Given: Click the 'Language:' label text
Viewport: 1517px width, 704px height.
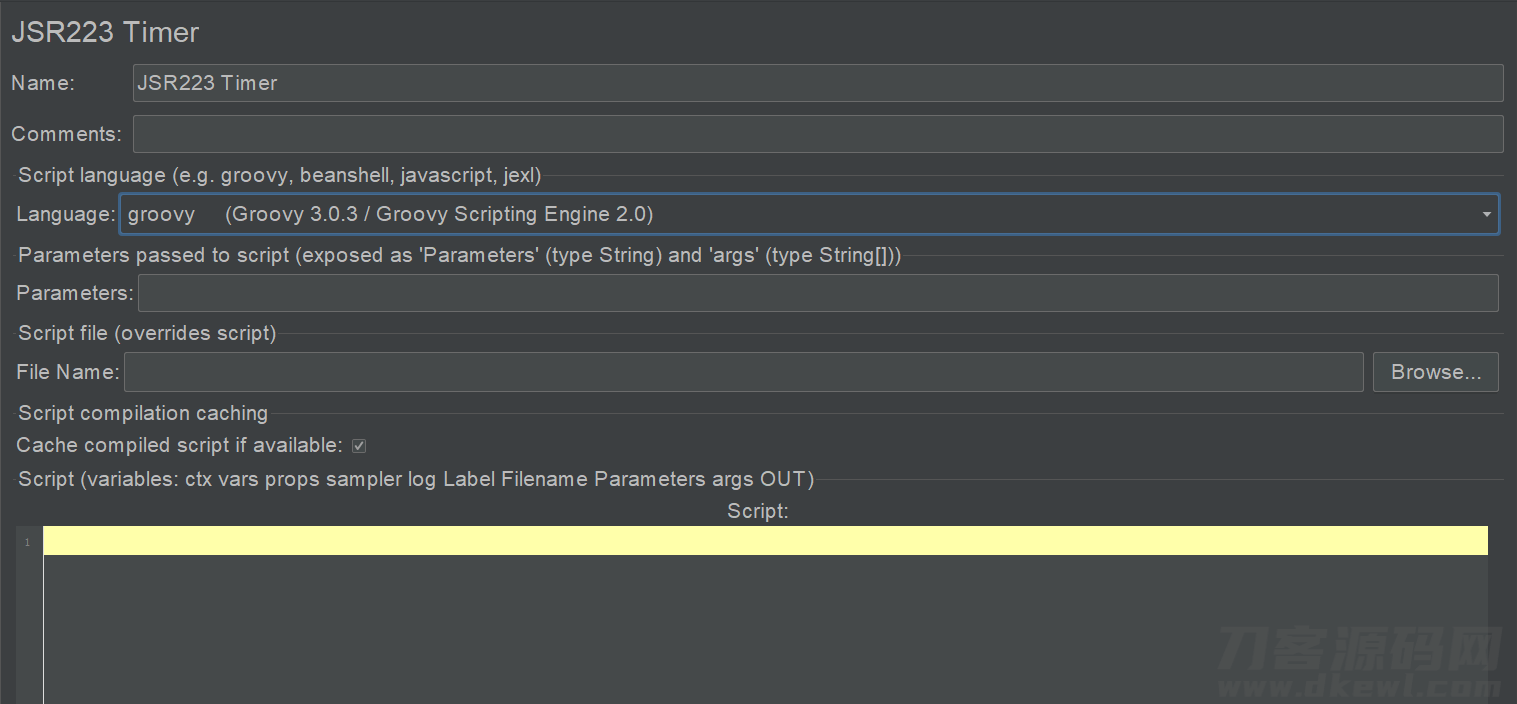Looking at the screenshot, I should [66, 214].
